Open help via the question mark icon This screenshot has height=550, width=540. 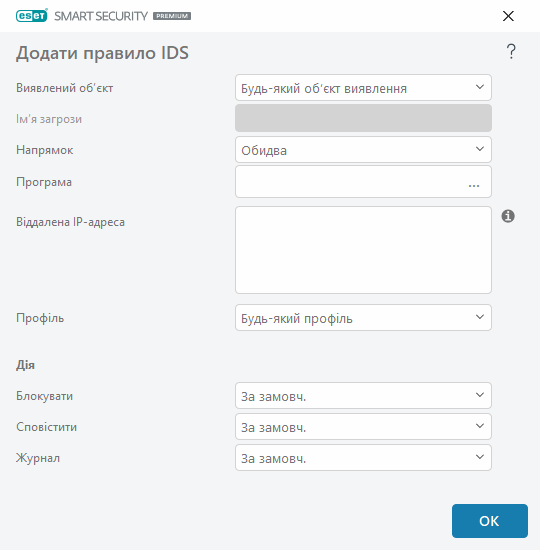[x=511, y=52]
